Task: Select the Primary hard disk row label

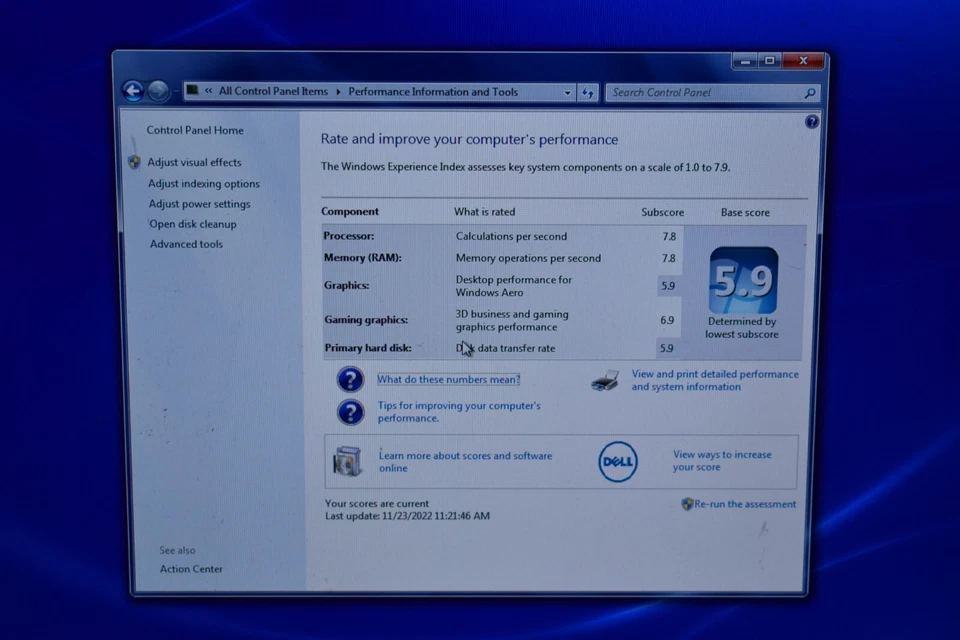Action: click(367, 348)
